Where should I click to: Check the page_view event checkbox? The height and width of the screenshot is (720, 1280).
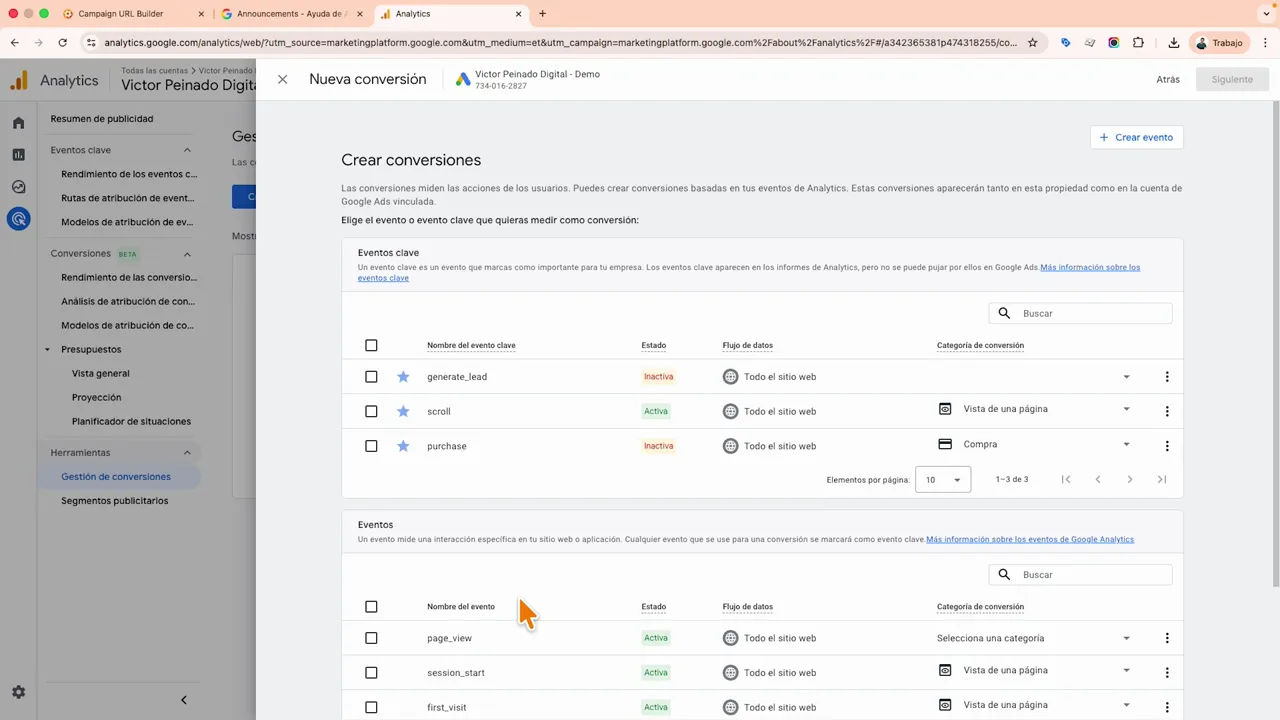pos(371,638)
